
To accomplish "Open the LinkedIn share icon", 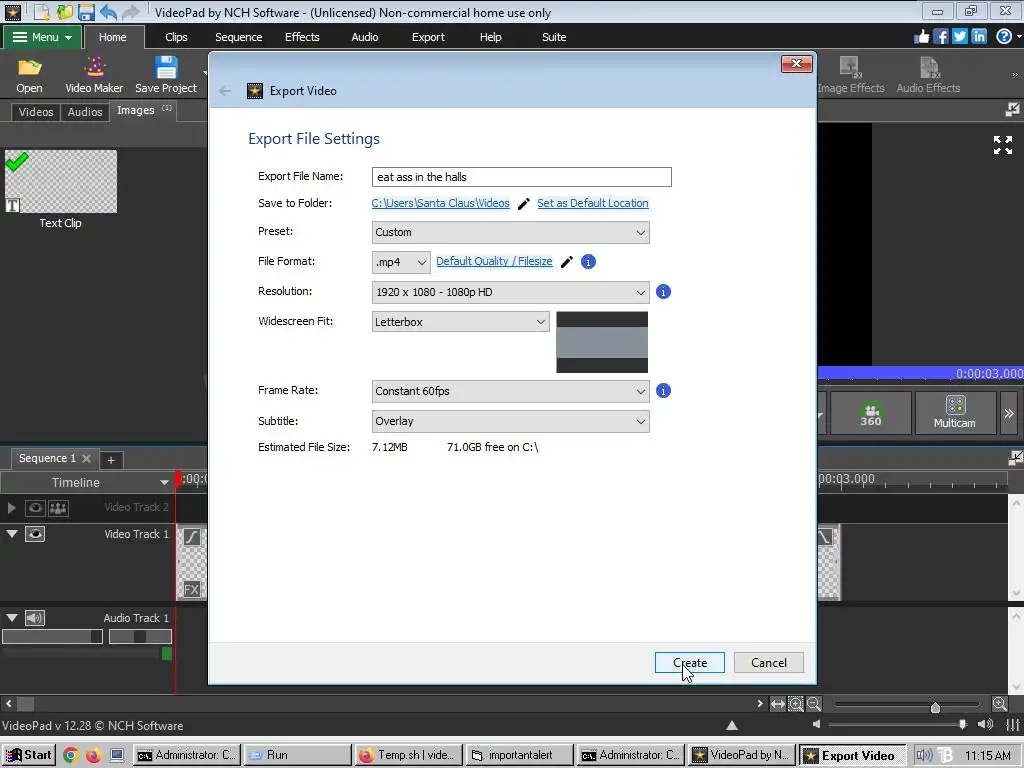I will click(978, 37).
